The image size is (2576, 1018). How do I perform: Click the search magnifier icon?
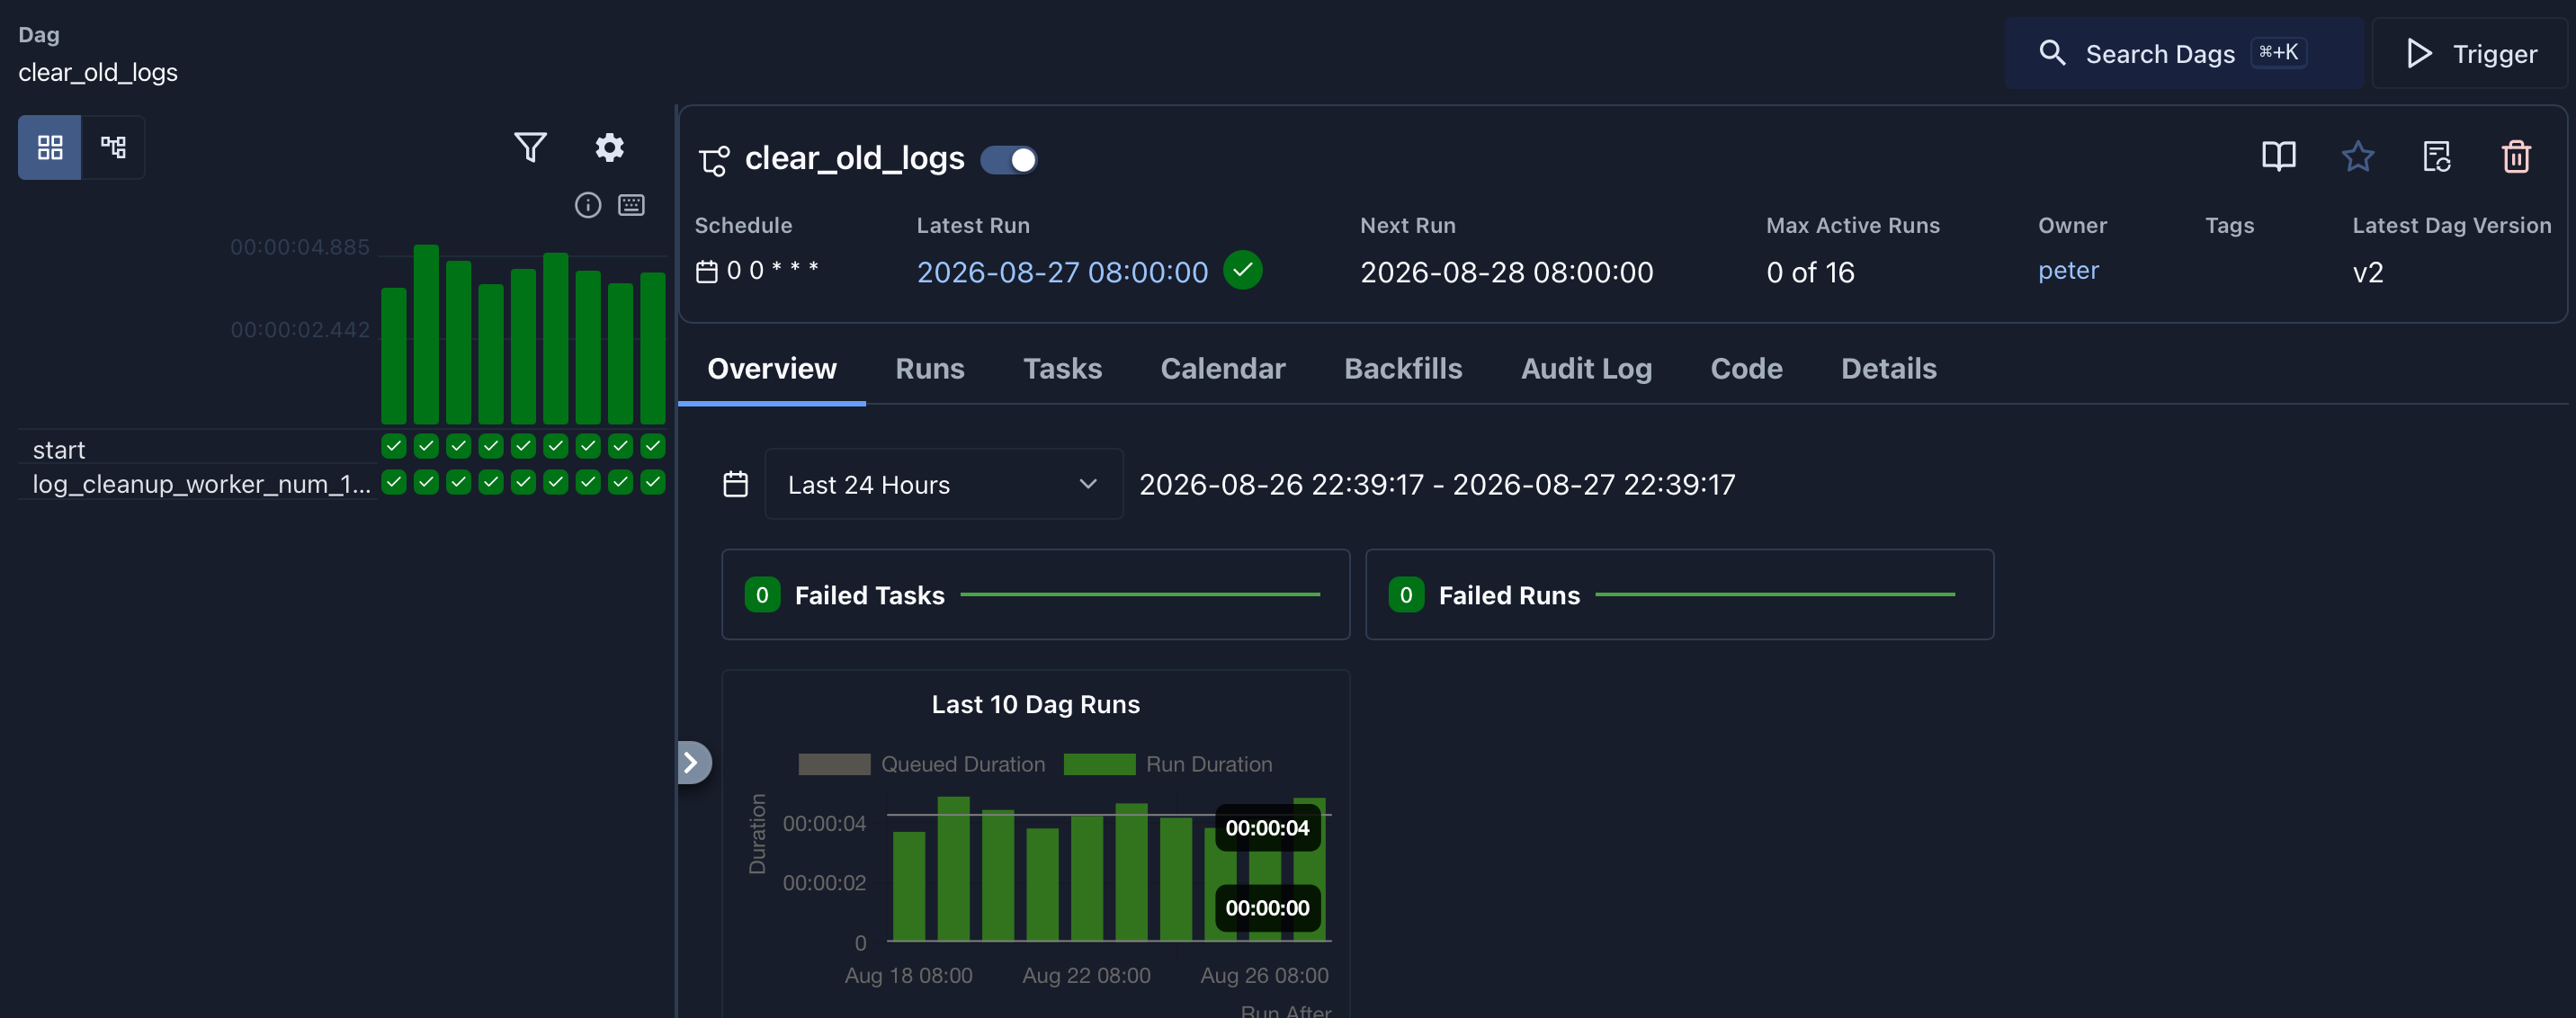point(2052,53)
